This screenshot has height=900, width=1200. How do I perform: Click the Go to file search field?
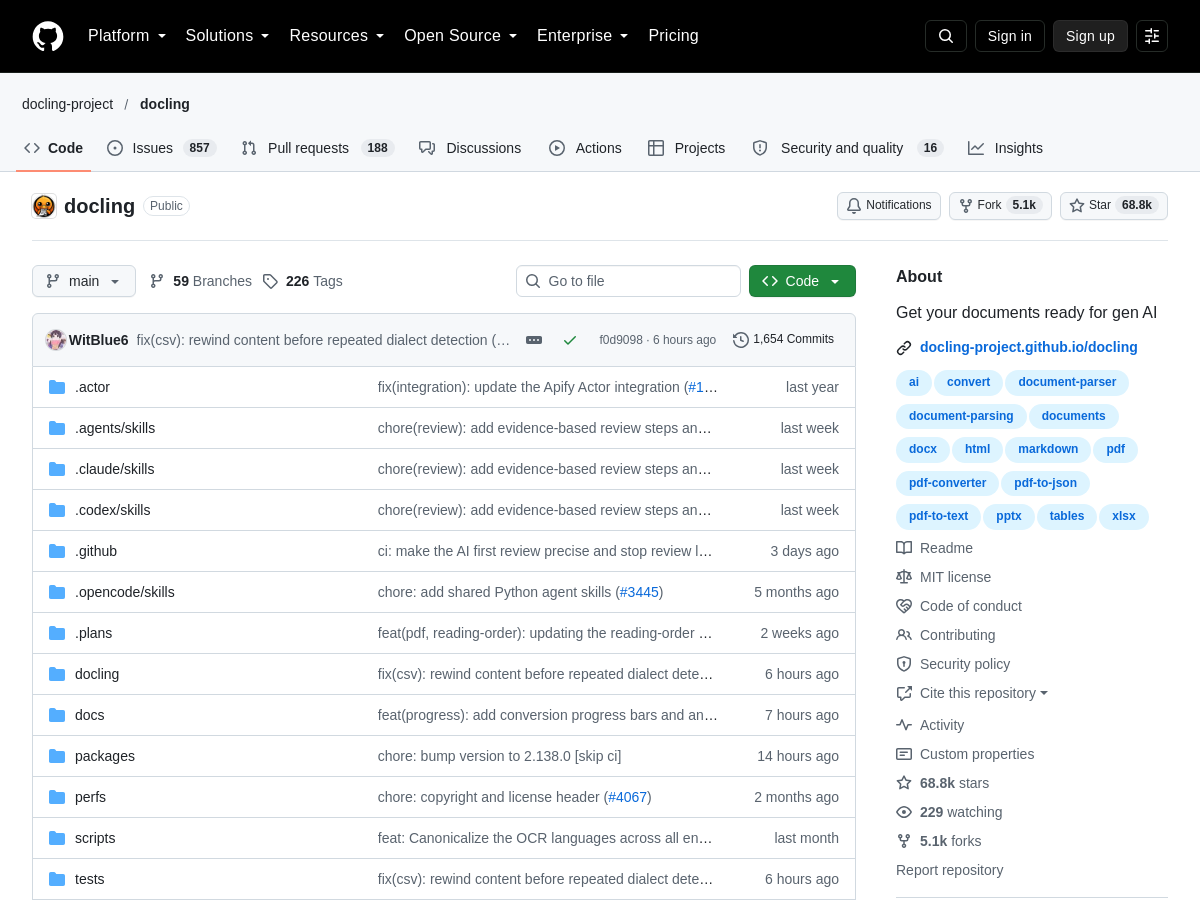tap(628, 281)
